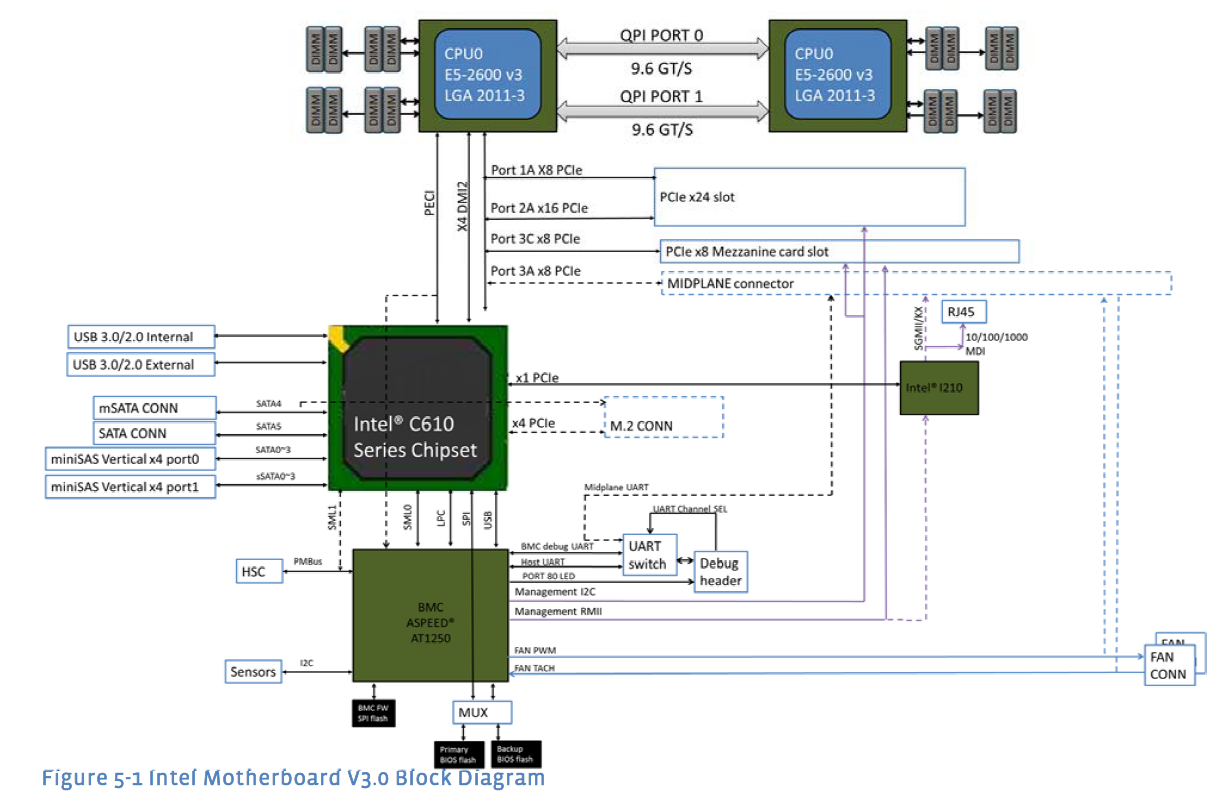This screenshot has height=804, width=1226.
Task: Select the PMBus label
Action: 308,562
